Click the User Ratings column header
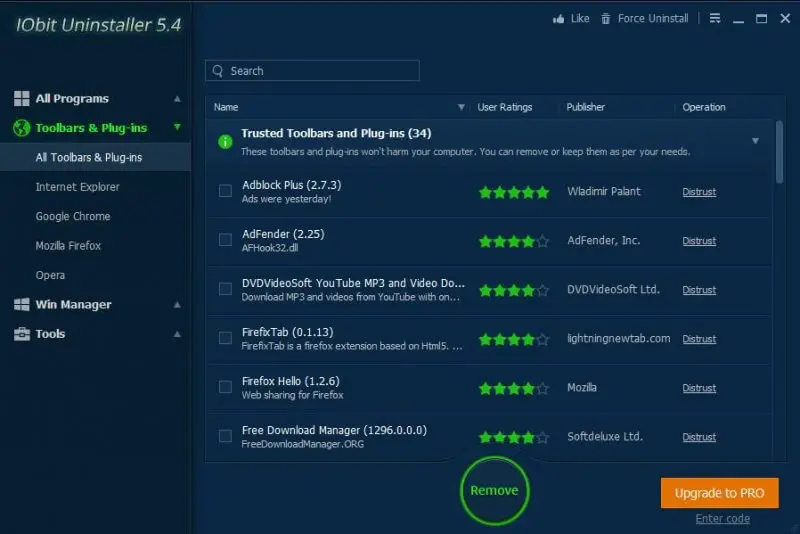This screenshot has height=534, width=800. [505, 107]
